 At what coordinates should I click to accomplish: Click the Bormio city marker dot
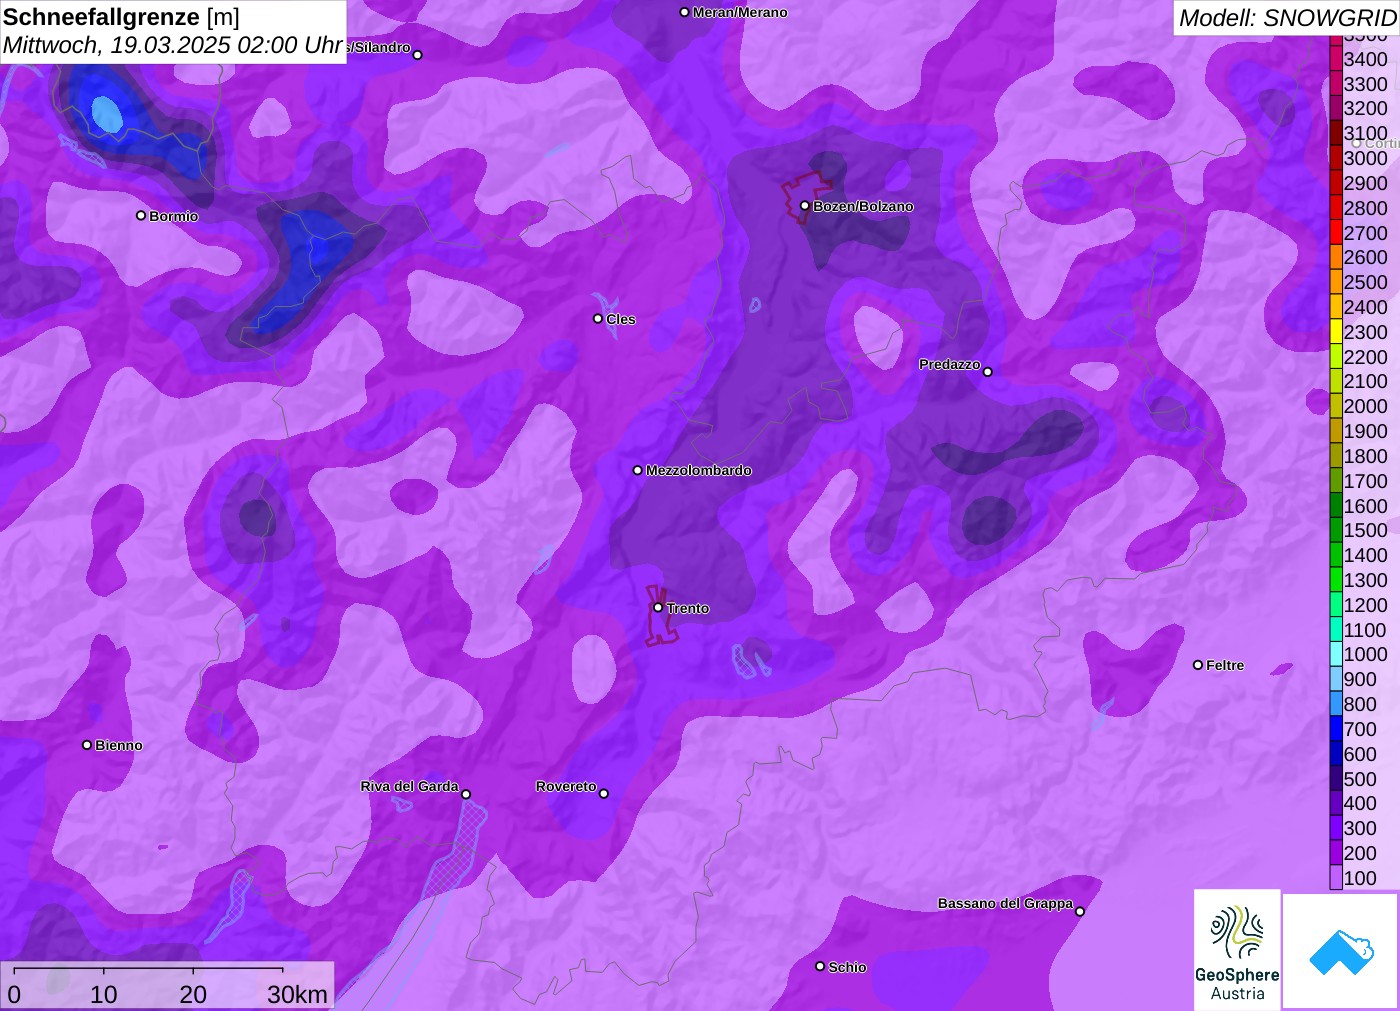click(x=141, y=215)
